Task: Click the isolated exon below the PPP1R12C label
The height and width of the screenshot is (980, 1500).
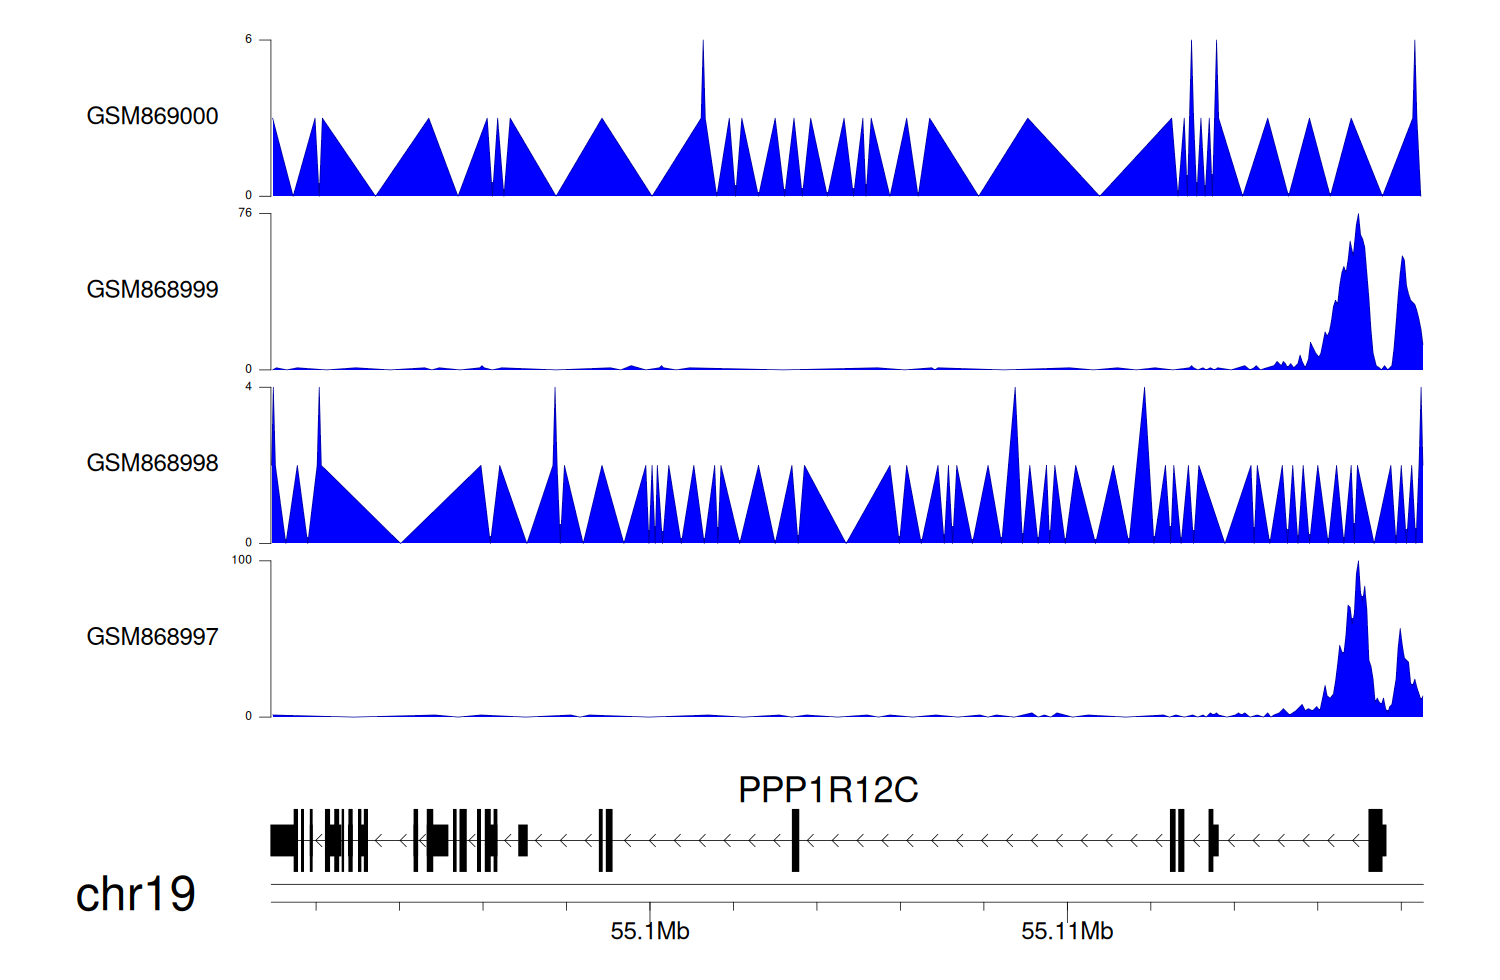Action: (795, 840)
